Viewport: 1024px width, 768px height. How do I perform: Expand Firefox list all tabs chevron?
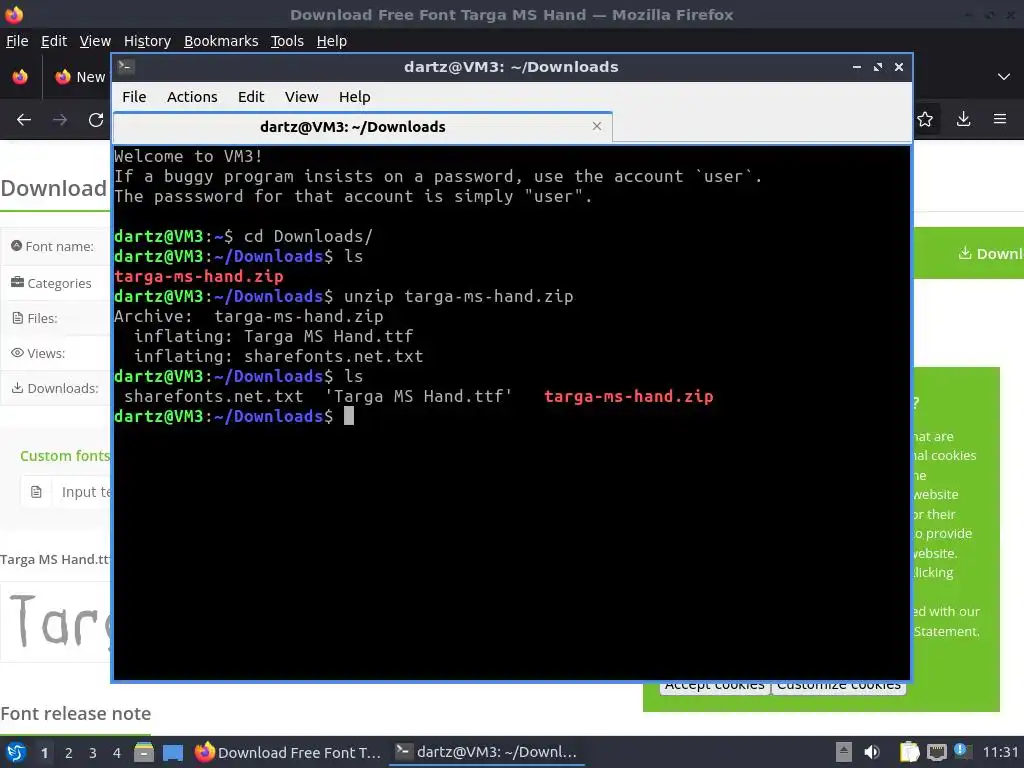[1004, 77]
